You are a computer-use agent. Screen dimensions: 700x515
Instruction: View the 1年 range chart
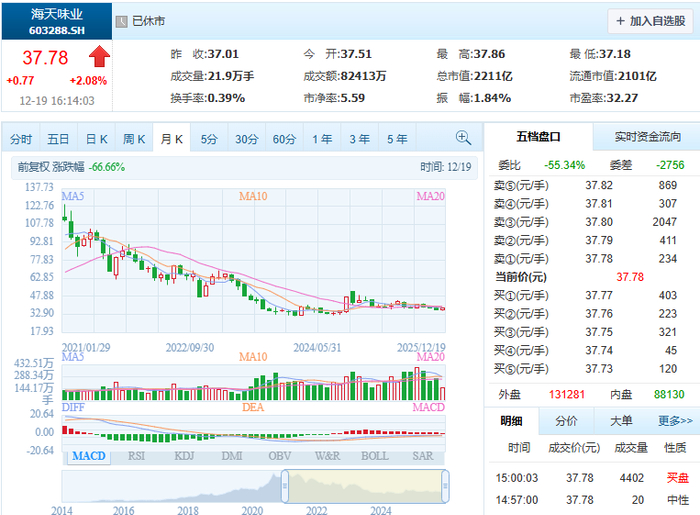point(322,139)
